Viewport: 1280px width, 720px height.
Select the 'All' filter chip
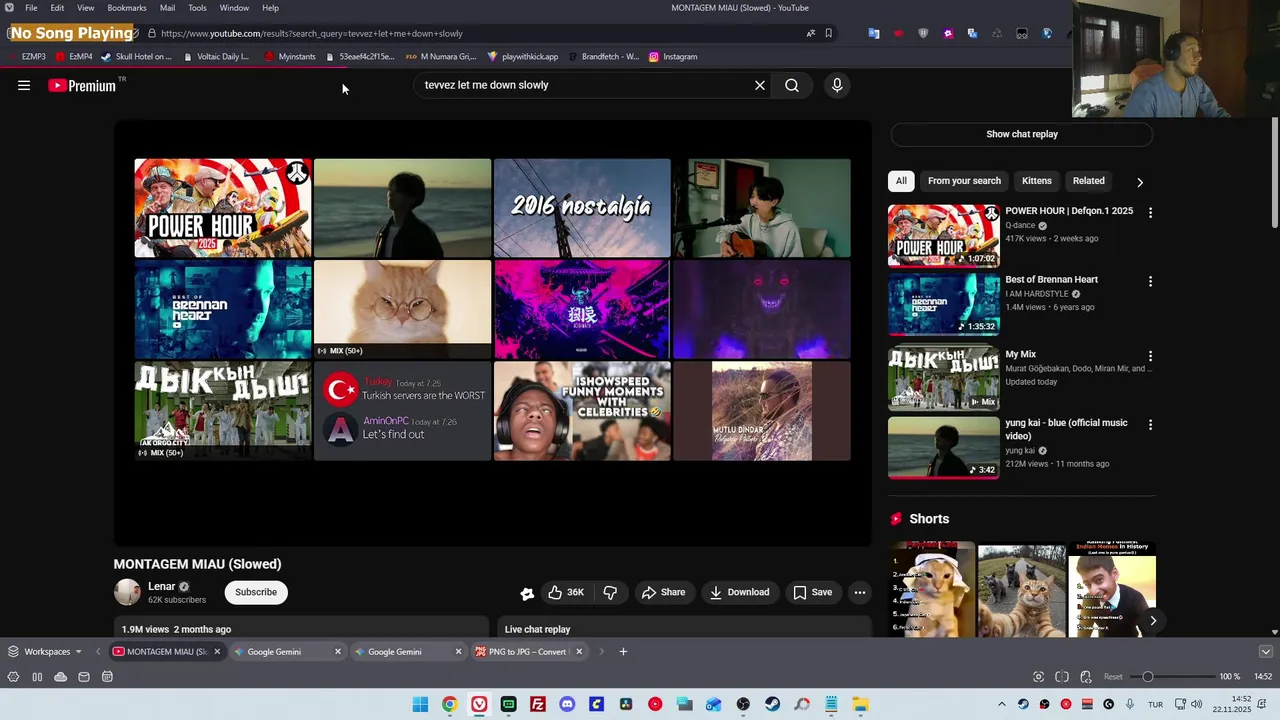(901, 181)
